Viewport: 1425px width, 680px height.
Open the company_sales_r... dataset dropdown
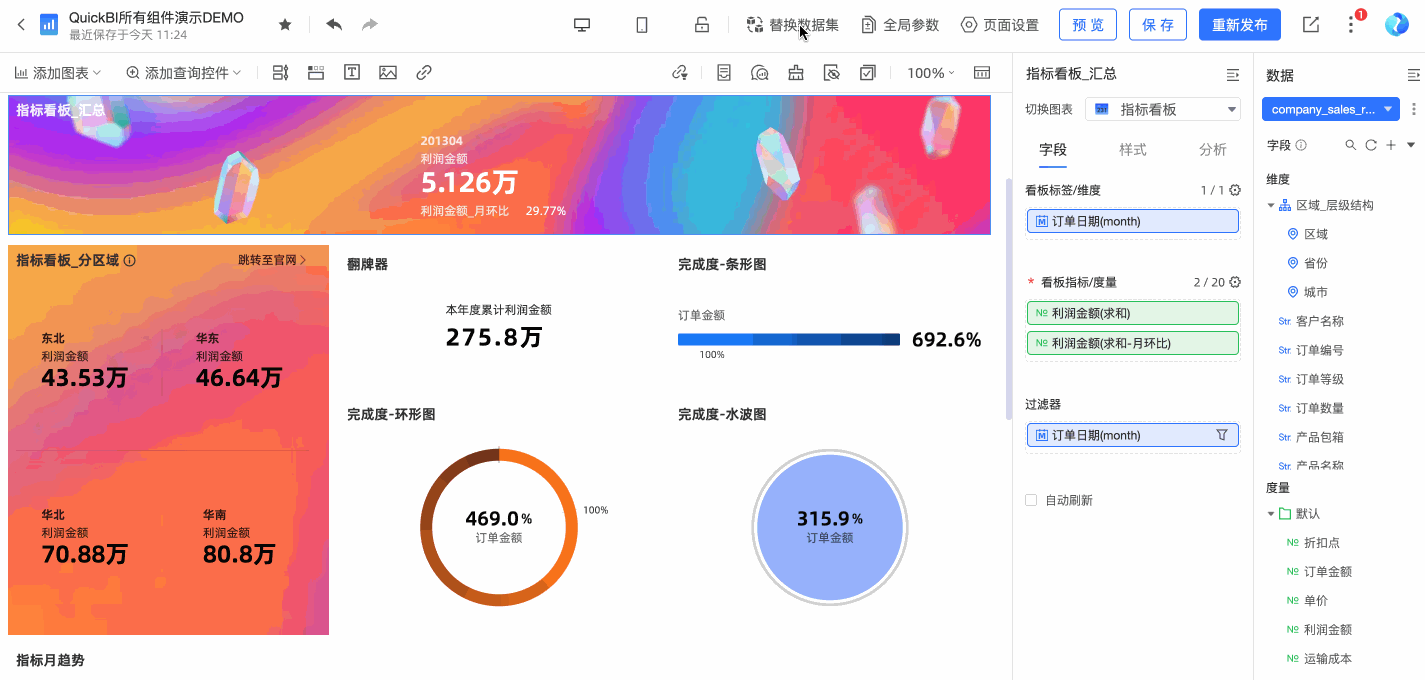(1331, 109)
